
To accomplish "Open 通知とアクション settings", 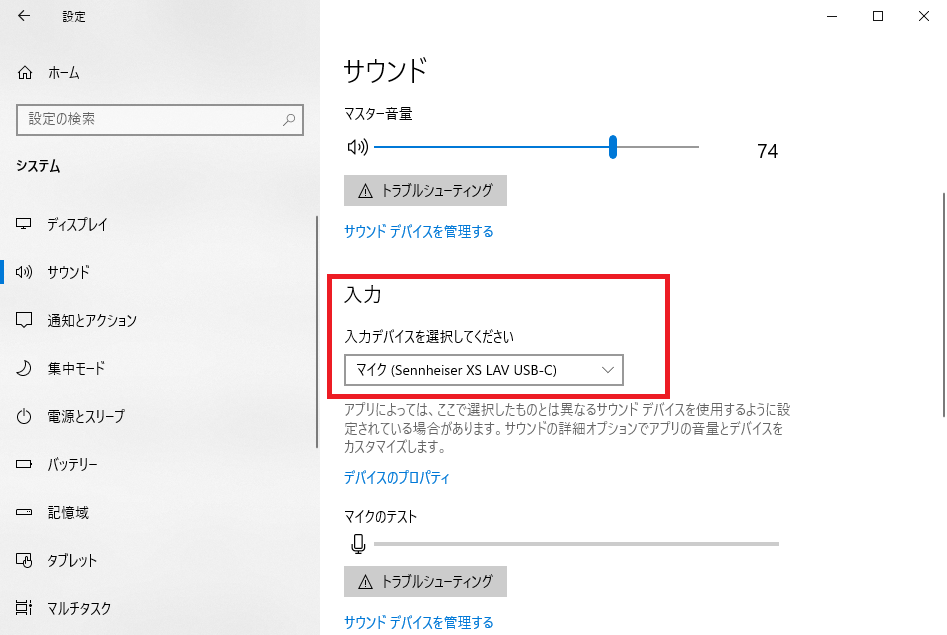I will [x=92, y=321].
